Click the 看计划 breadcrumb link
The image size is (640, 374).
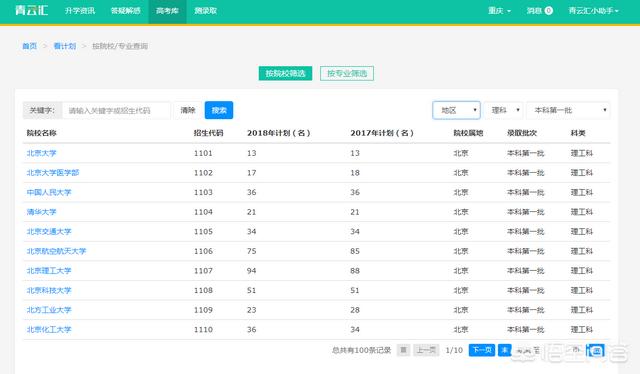click(x=64, y=46)
